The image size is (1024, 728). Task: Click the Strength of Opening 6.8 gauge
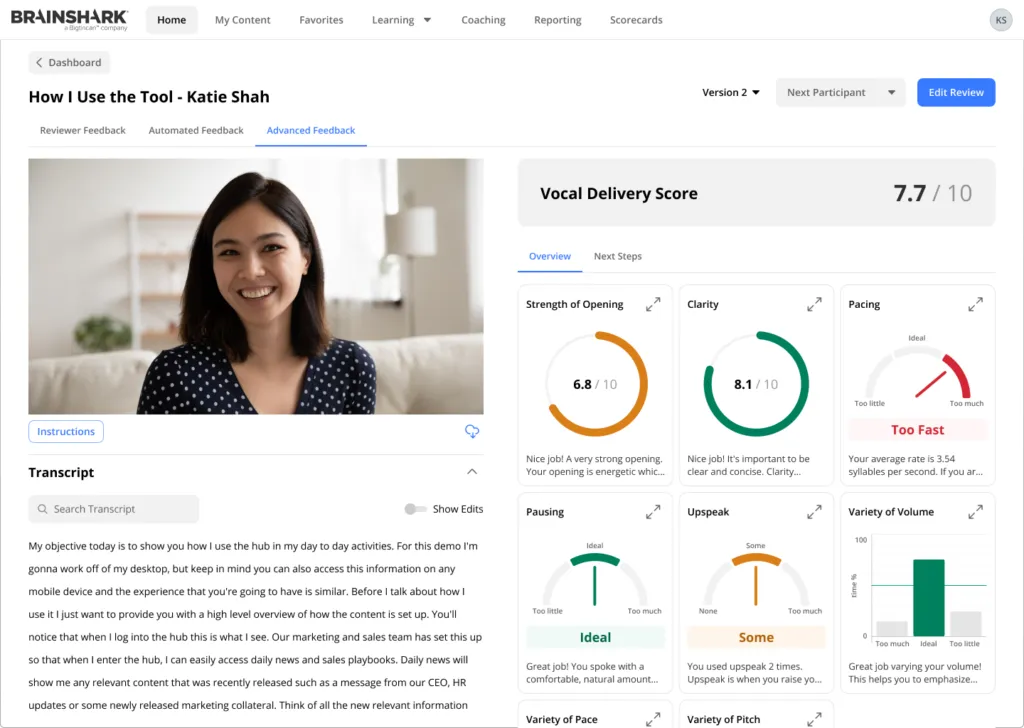596,384
